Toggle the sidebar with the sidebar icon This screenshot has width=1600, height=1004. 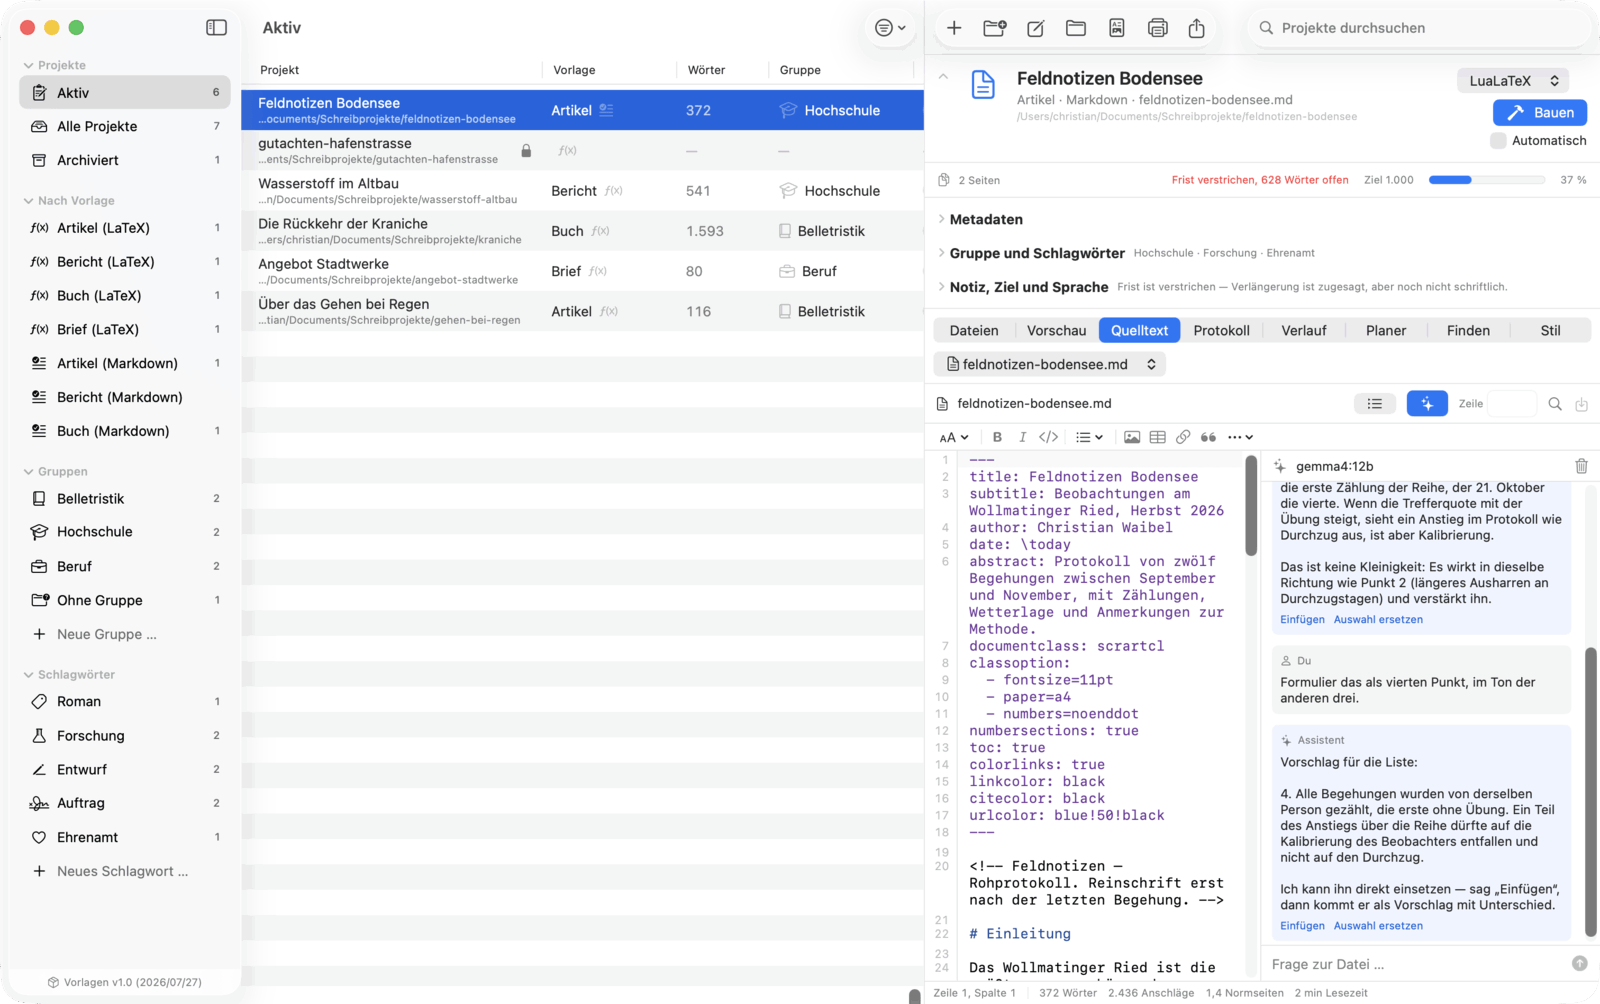coord(216,28)
